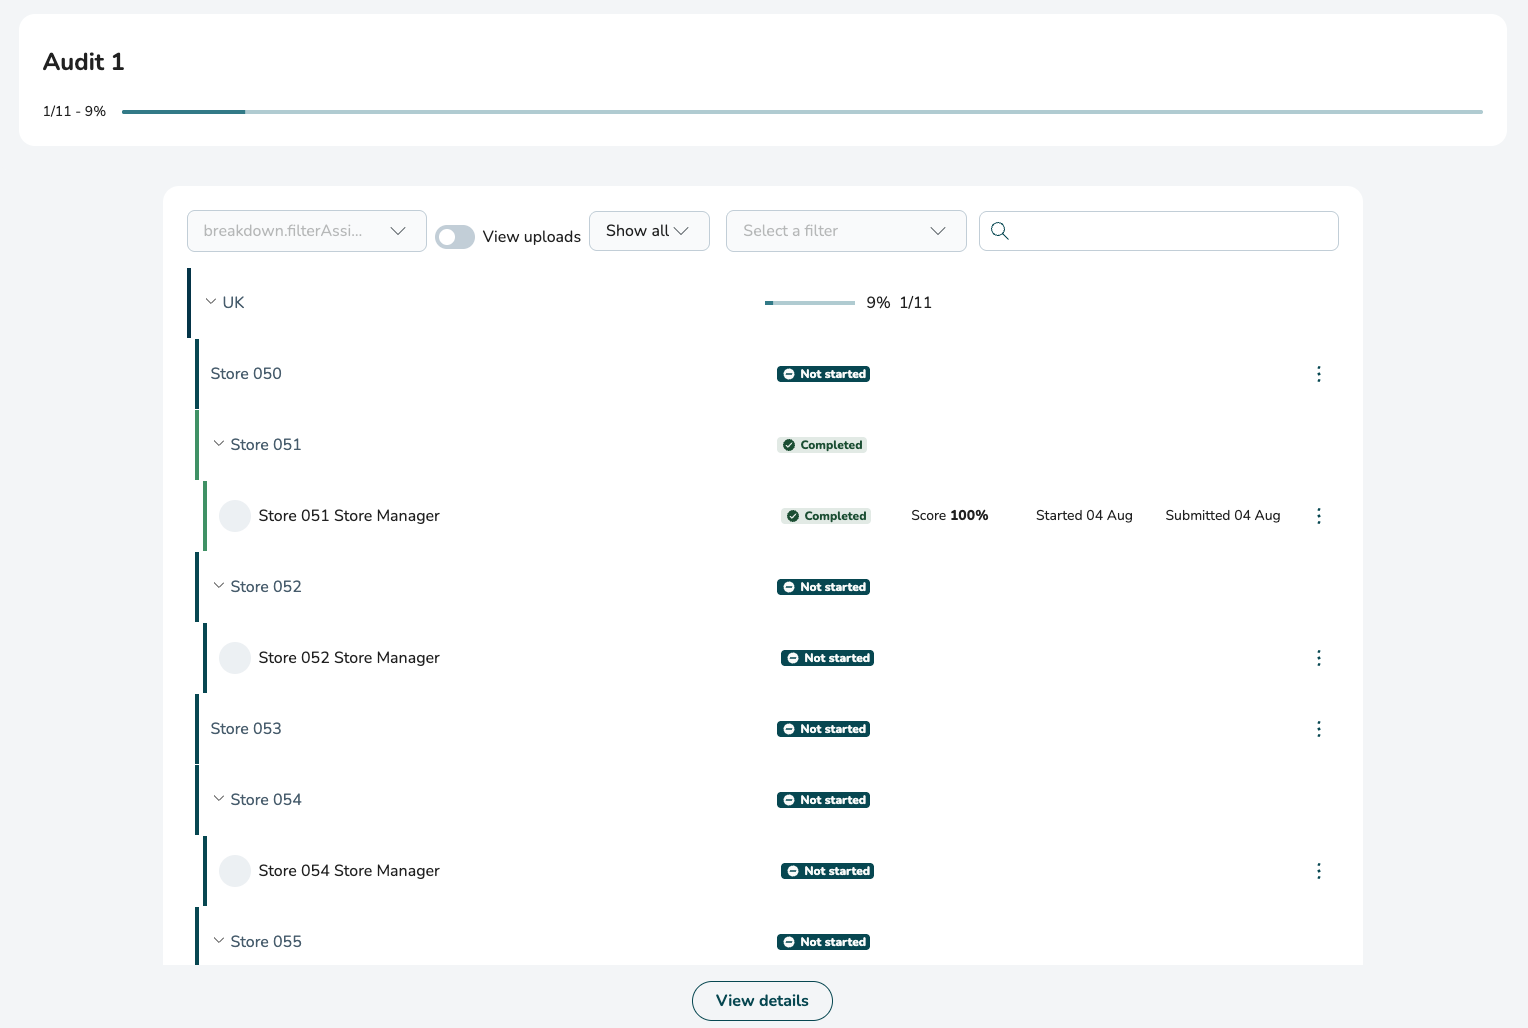The height and width of the screenshot is (1028, 1528).
Task: Open options menu for Store 051 Store Manager
Action: [1318, 516]
